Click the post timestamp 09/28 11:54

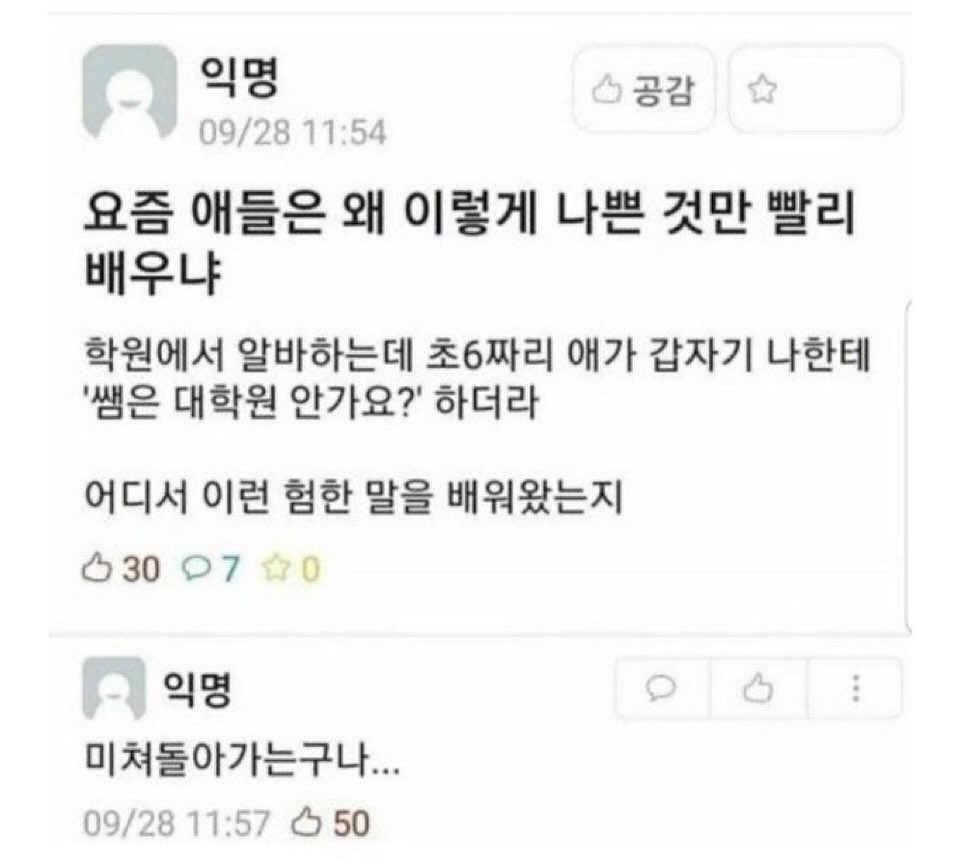coord(293,132)
